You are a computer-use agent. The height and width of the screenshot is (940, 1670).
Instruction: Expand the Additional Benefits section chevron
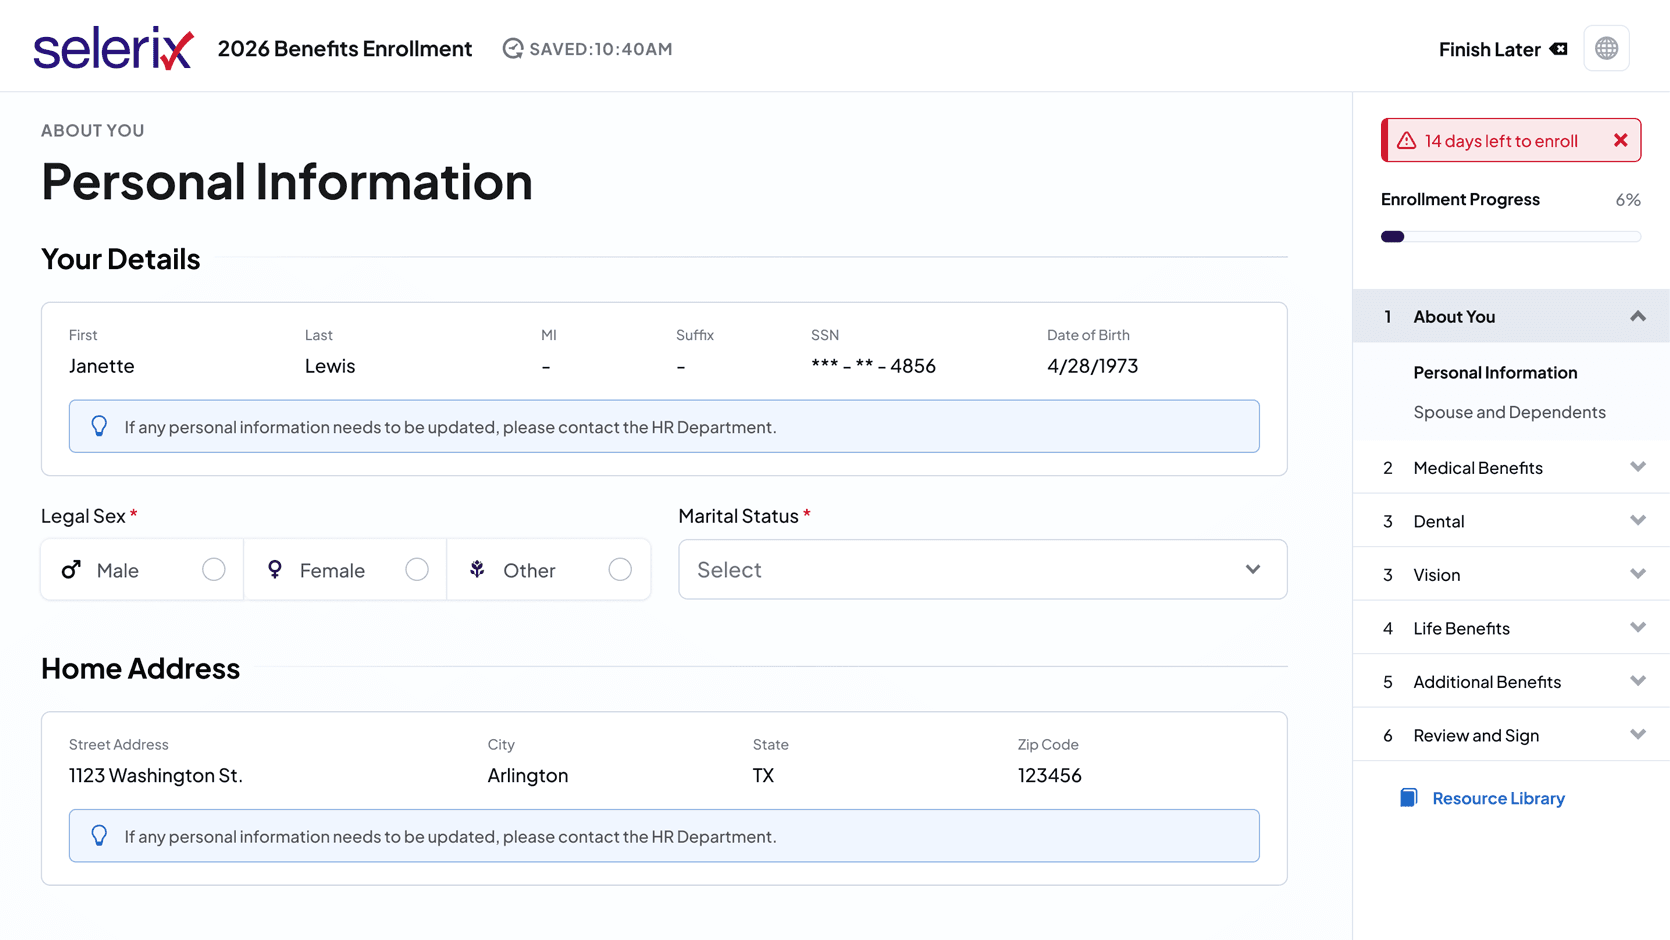1637,681
